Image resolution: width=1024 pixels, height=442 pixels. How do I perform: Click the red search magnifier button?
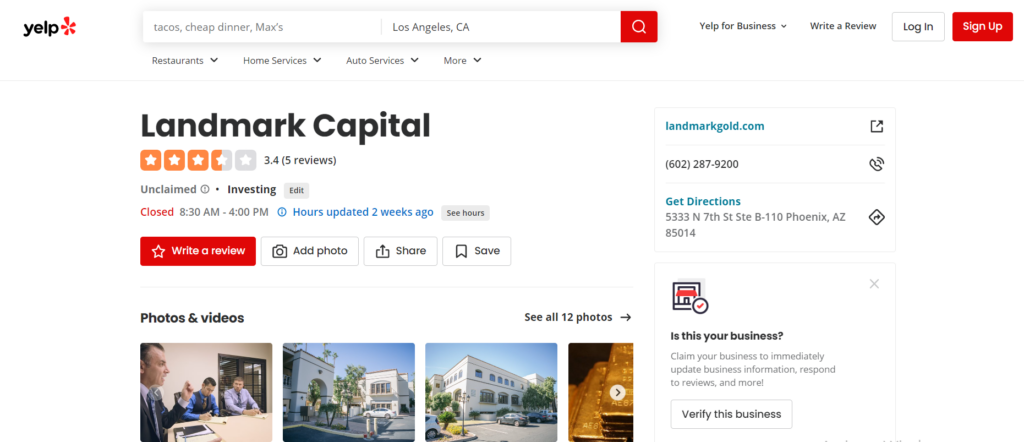(x=639, y=27)
